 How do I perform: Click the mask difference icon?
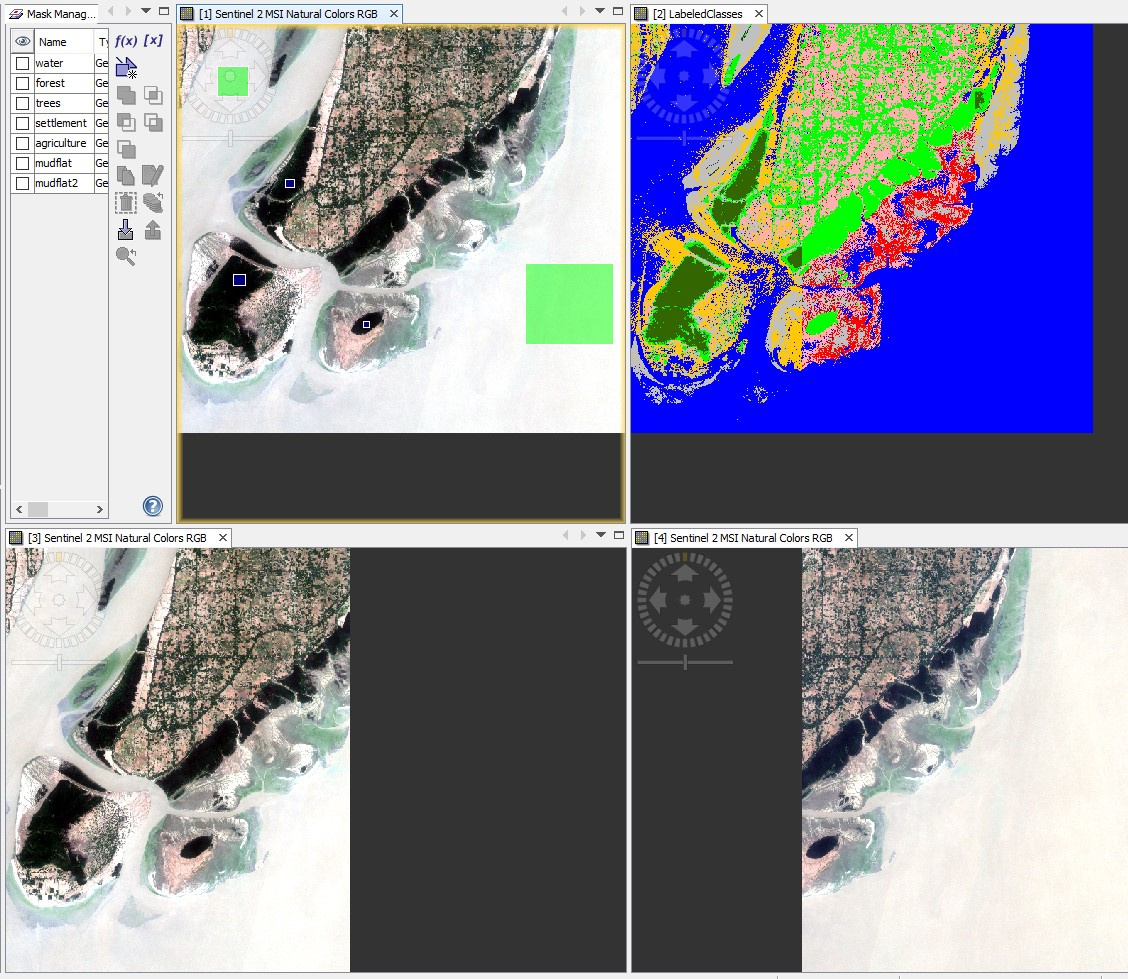pos(126,122)
